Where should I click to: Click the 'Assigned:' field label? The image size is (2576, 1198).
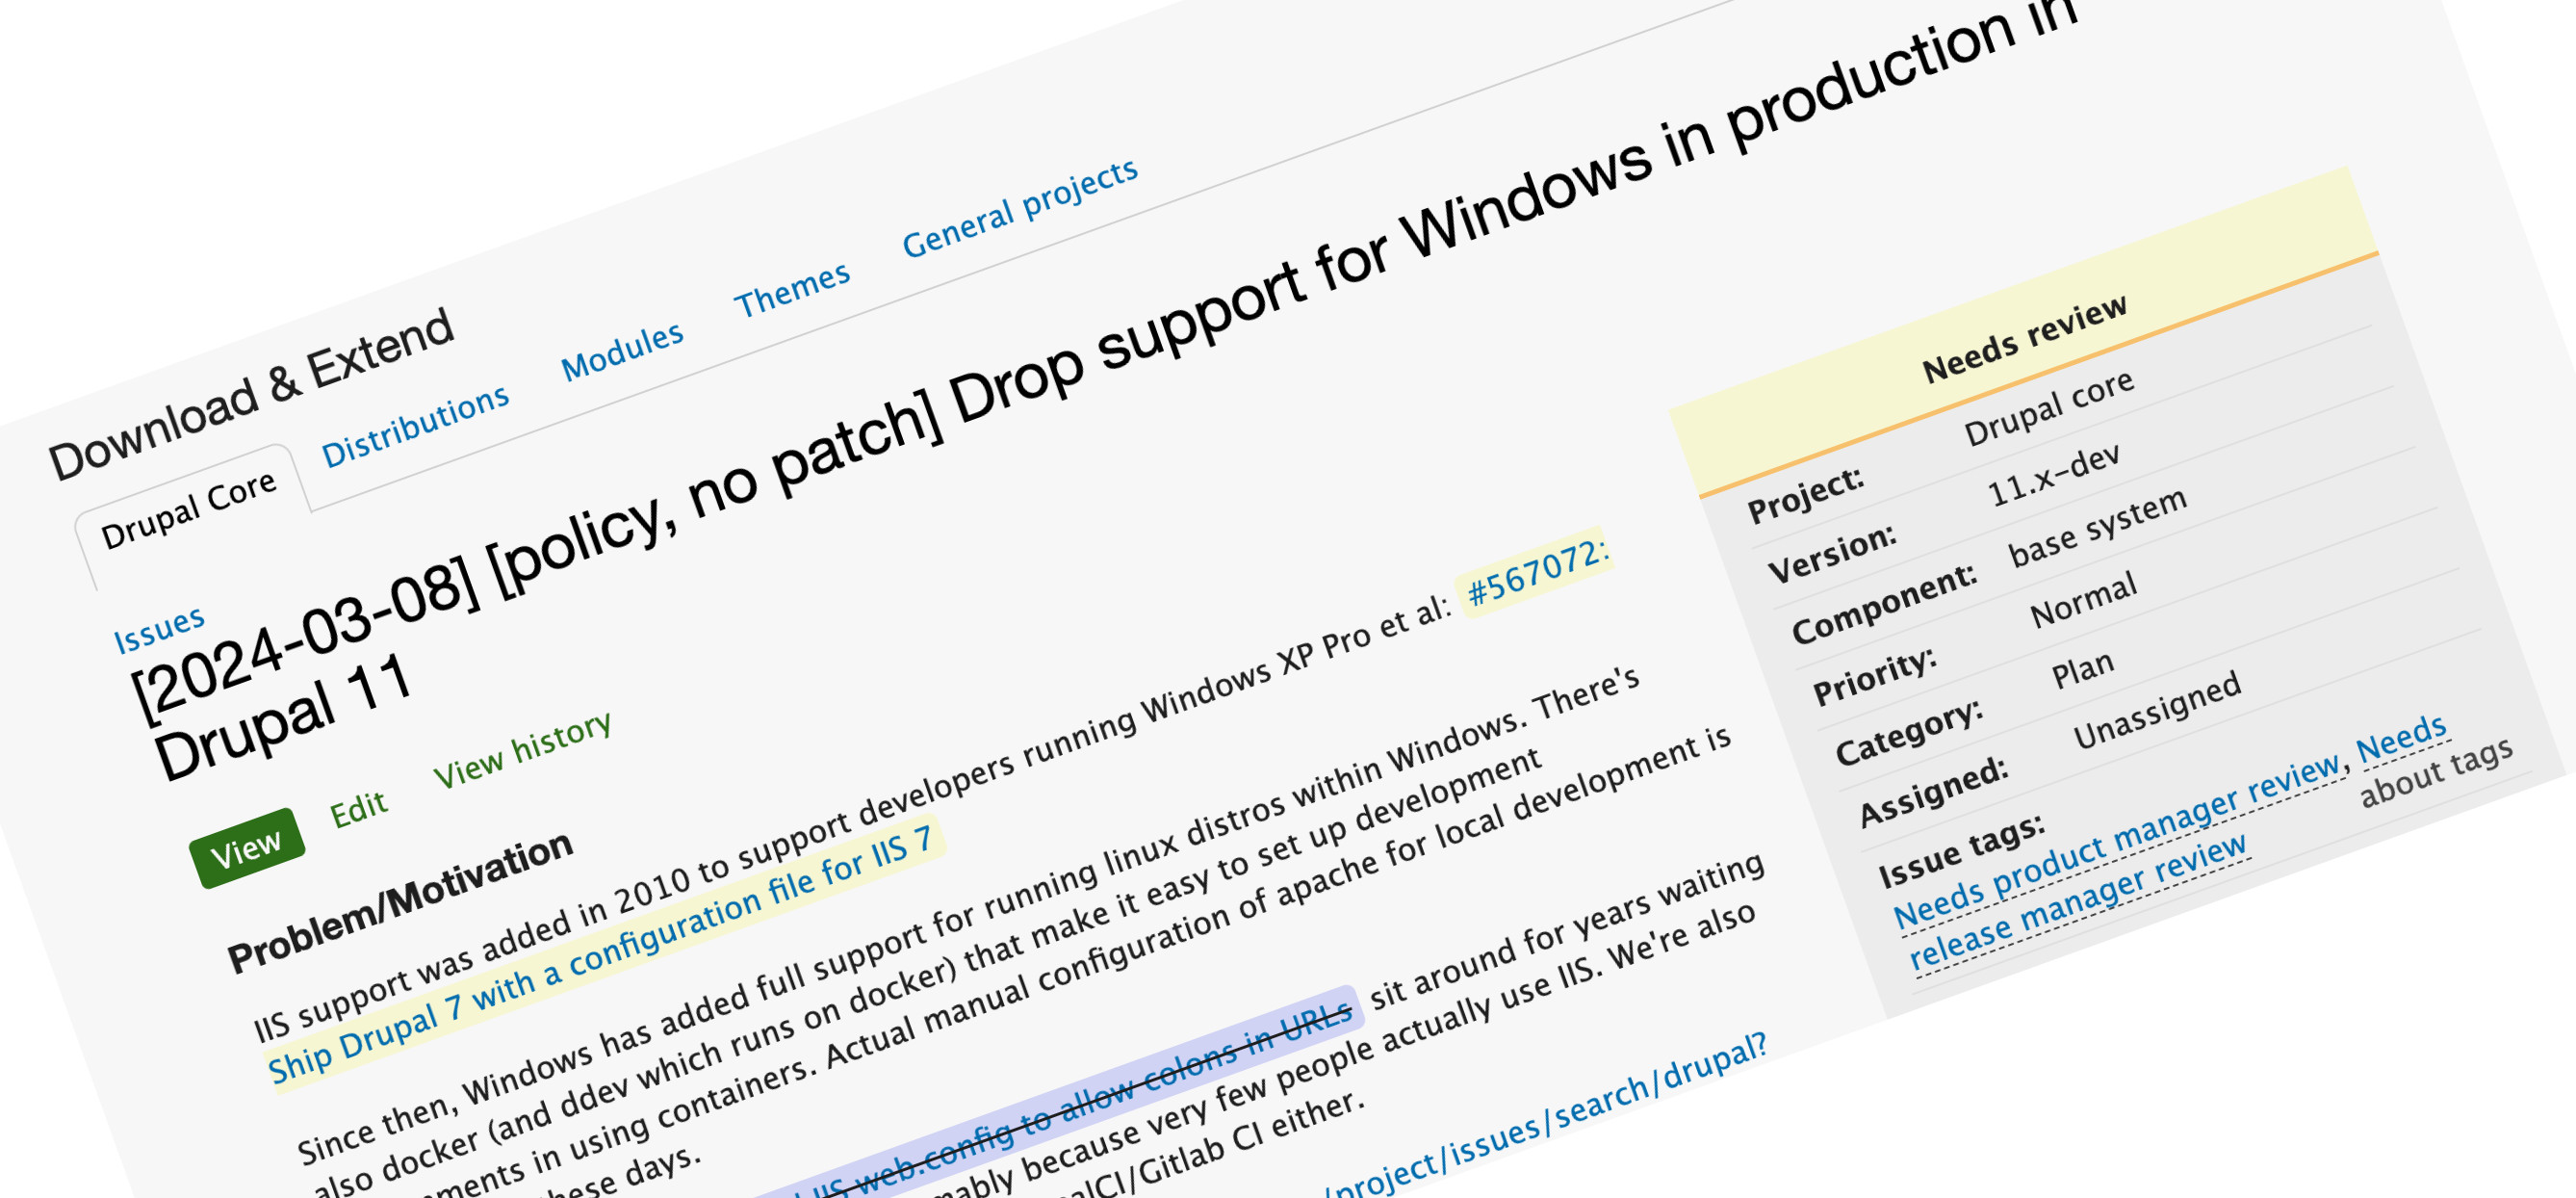coord(1933,791)
